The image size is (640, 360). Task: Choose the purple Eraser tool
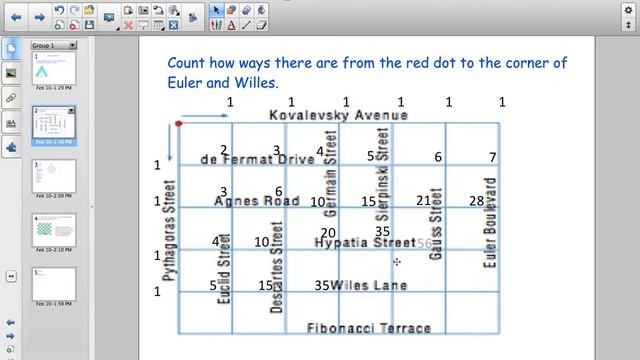[246, 10]
